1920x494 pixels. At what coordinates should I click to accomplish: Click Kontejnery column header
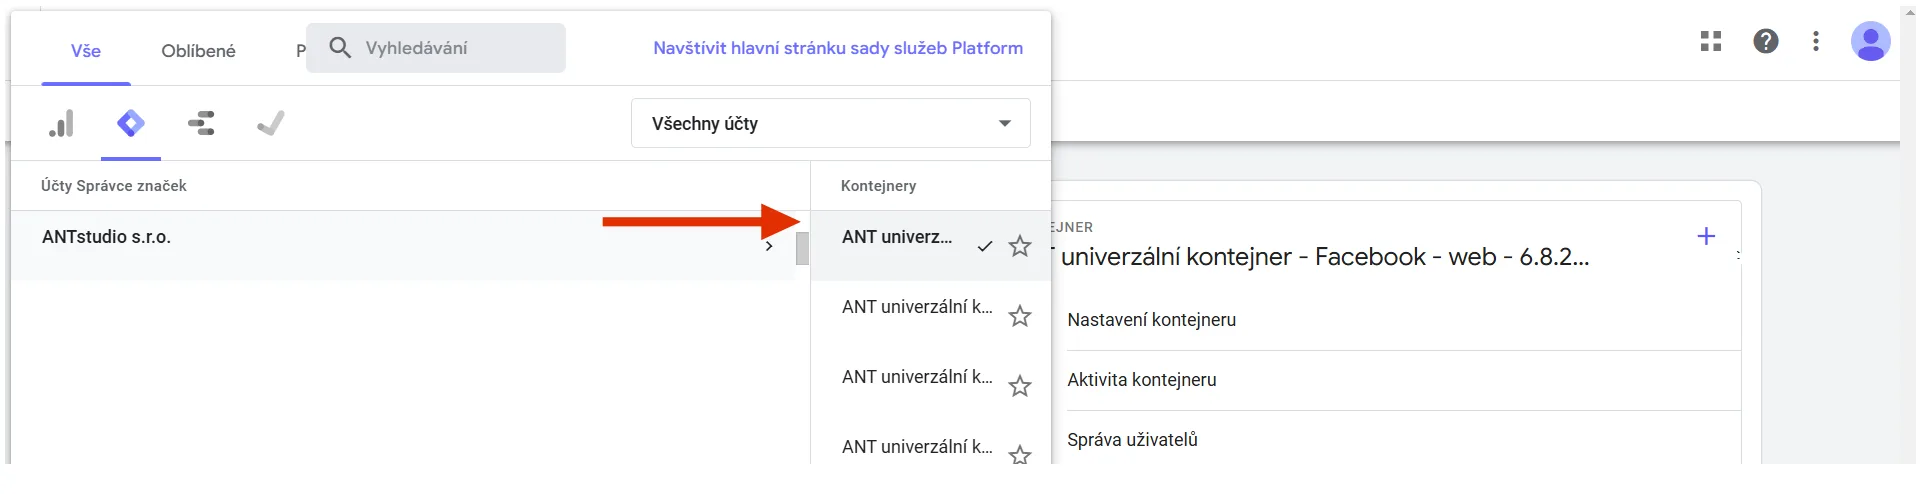879,186
